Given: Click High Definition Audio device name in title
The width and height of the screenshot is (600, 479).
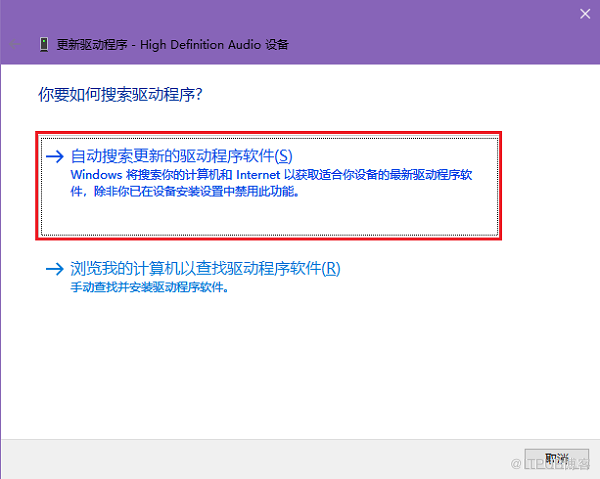Looking at the screenshot, I should (x=214, y=45).
